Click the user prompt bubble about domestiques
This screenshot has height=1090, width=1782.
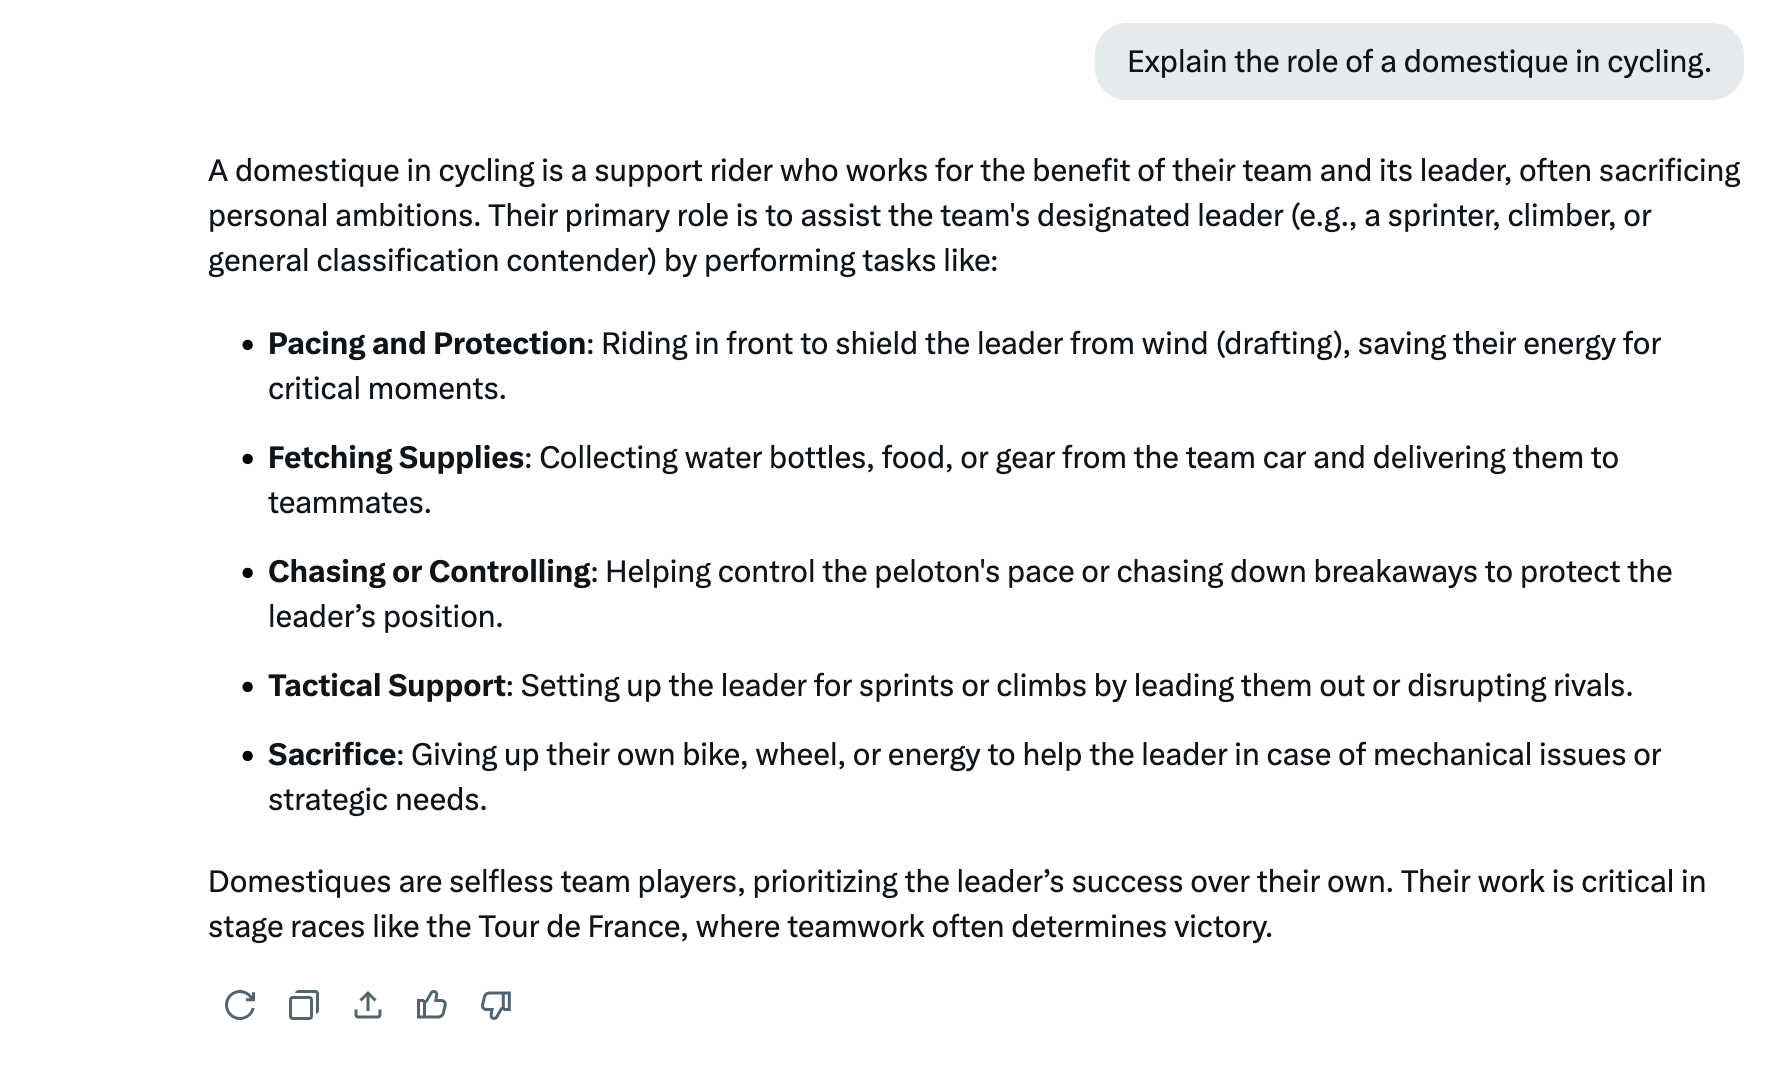pos(1418,62)
